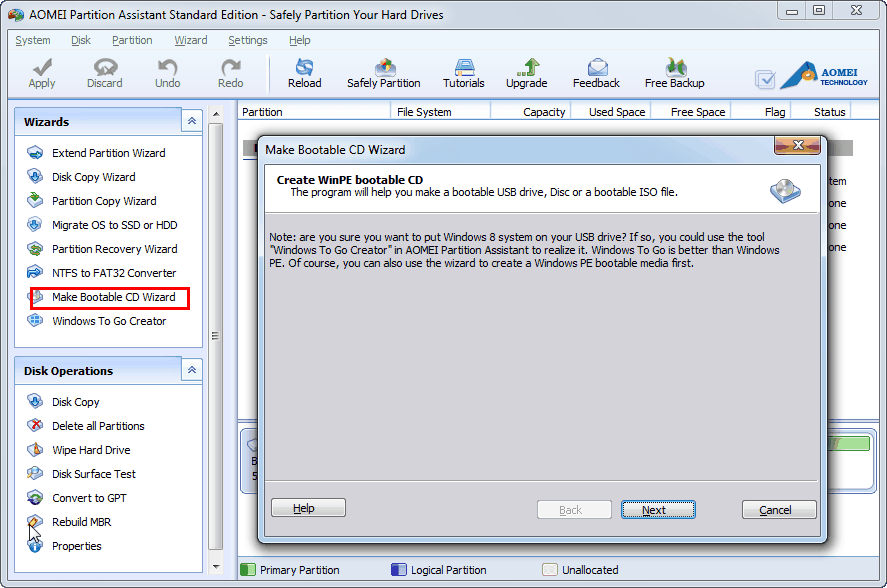This screenshot has width=887, height=588.
Task: Click the Extend Partition Wizard icon
Action: (35, 152)
